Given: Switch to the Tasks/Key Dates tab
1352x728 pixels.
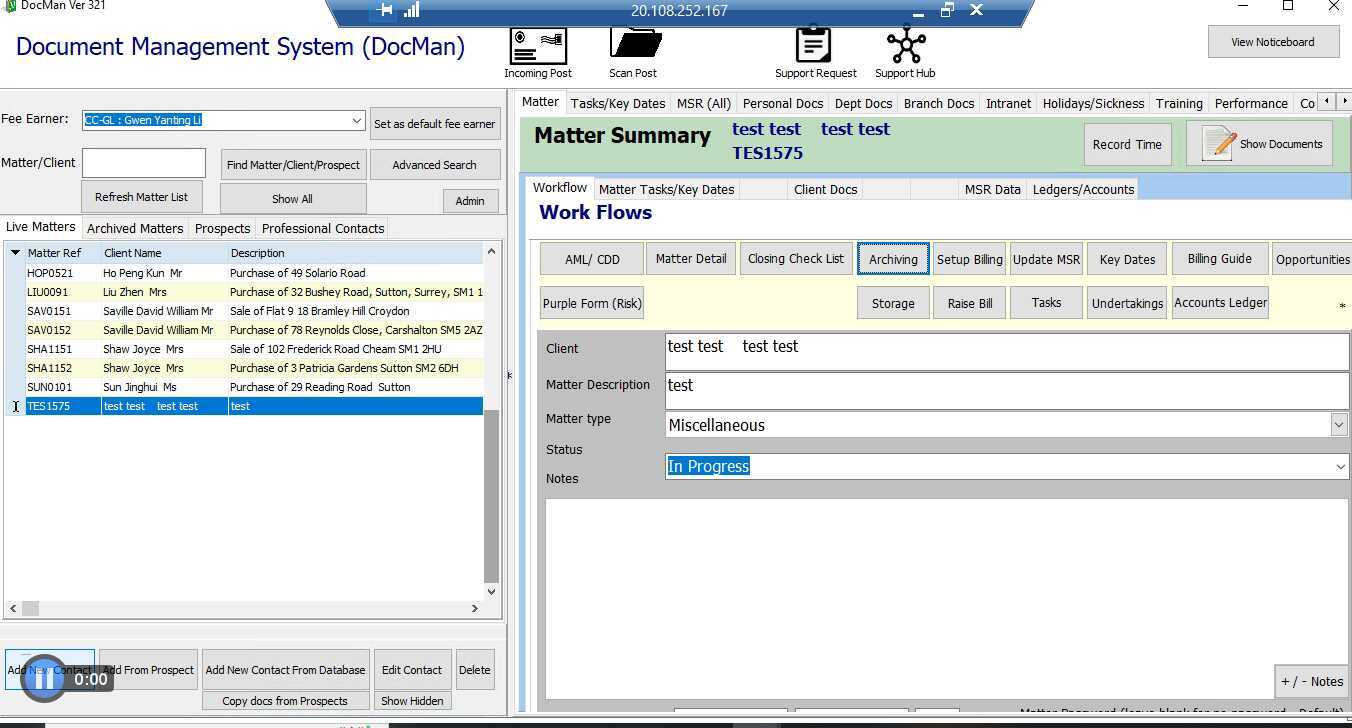Looking at the screenshot, I should coord(618,103).
